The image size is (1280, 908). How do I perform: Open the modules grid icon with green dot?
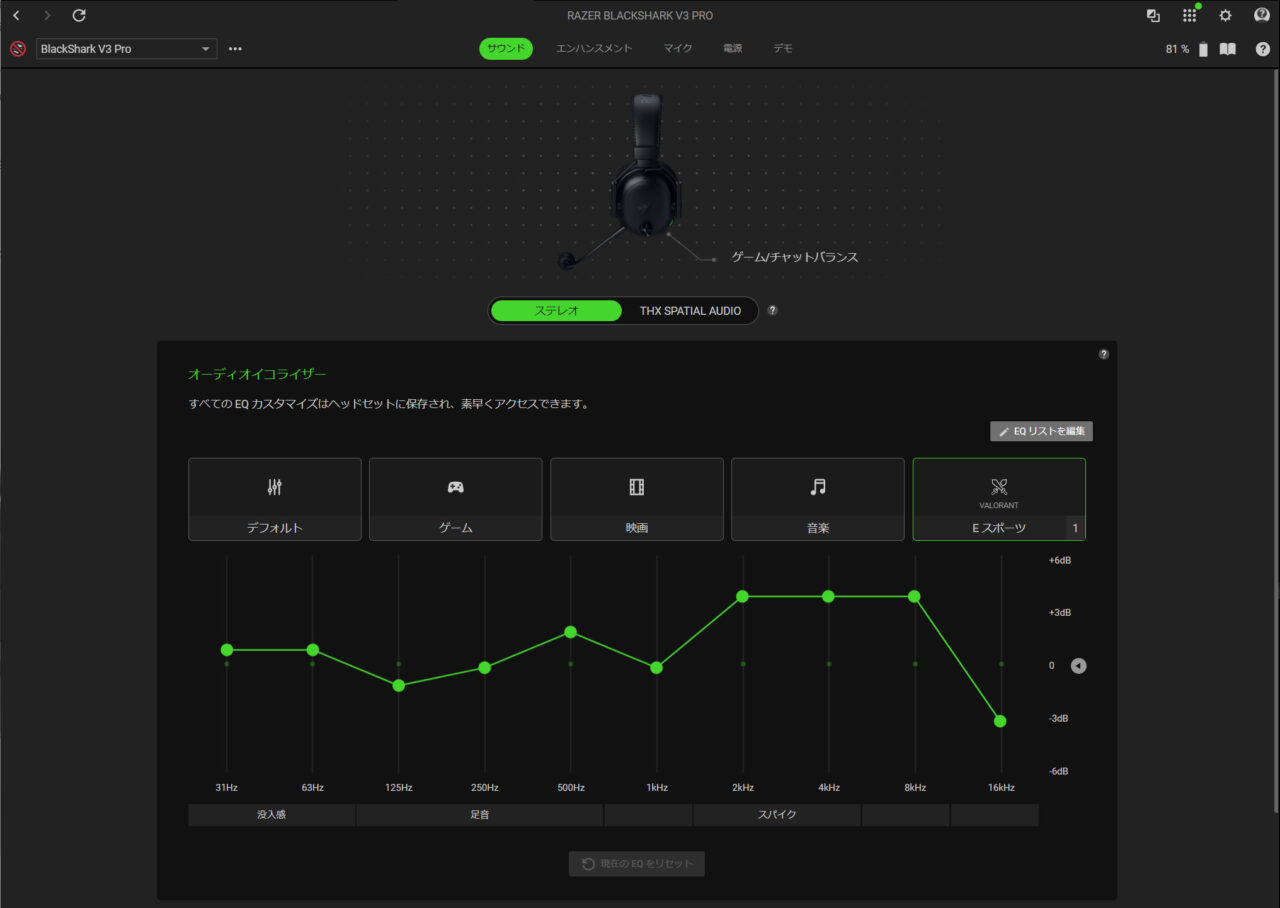click(1189, 16)
